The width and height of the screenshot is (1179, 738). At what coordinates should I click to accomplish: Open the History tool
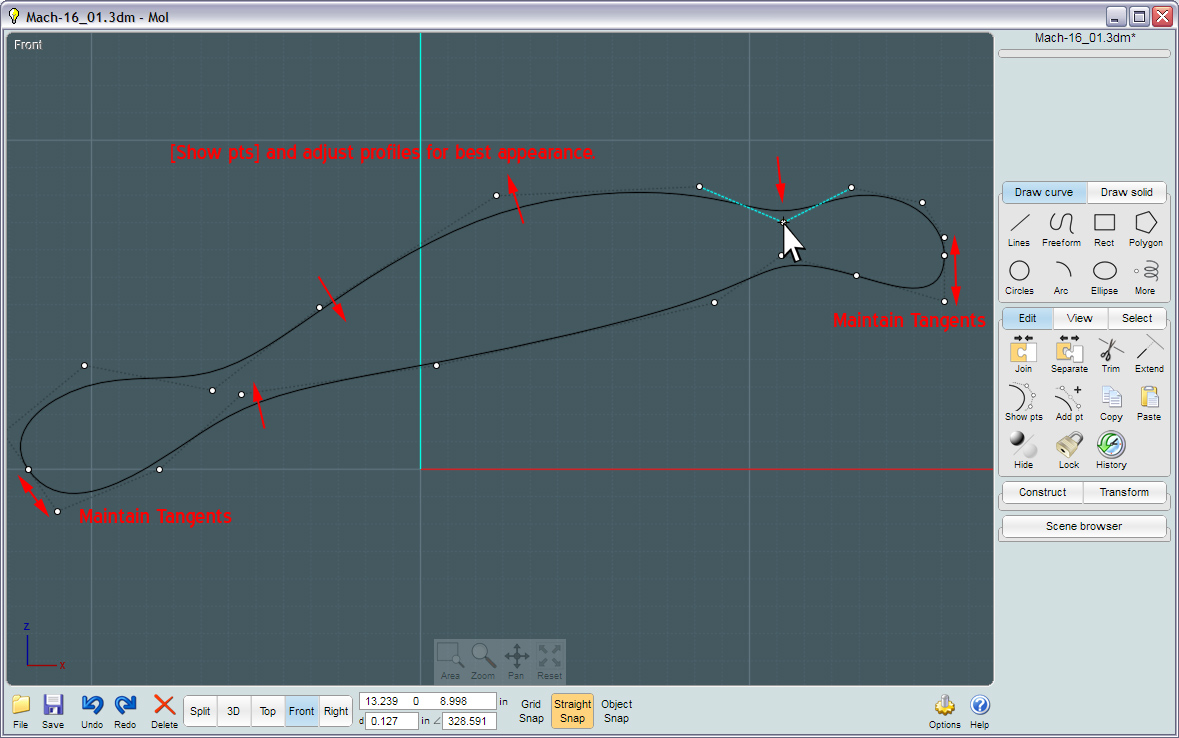coord(1110,450)
